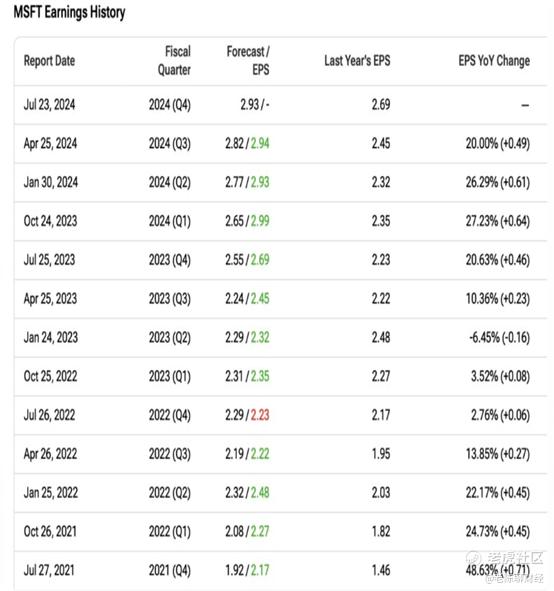Click the -6.45% (-0.16) YoY change
554x591 pixels.
point(499,337)
